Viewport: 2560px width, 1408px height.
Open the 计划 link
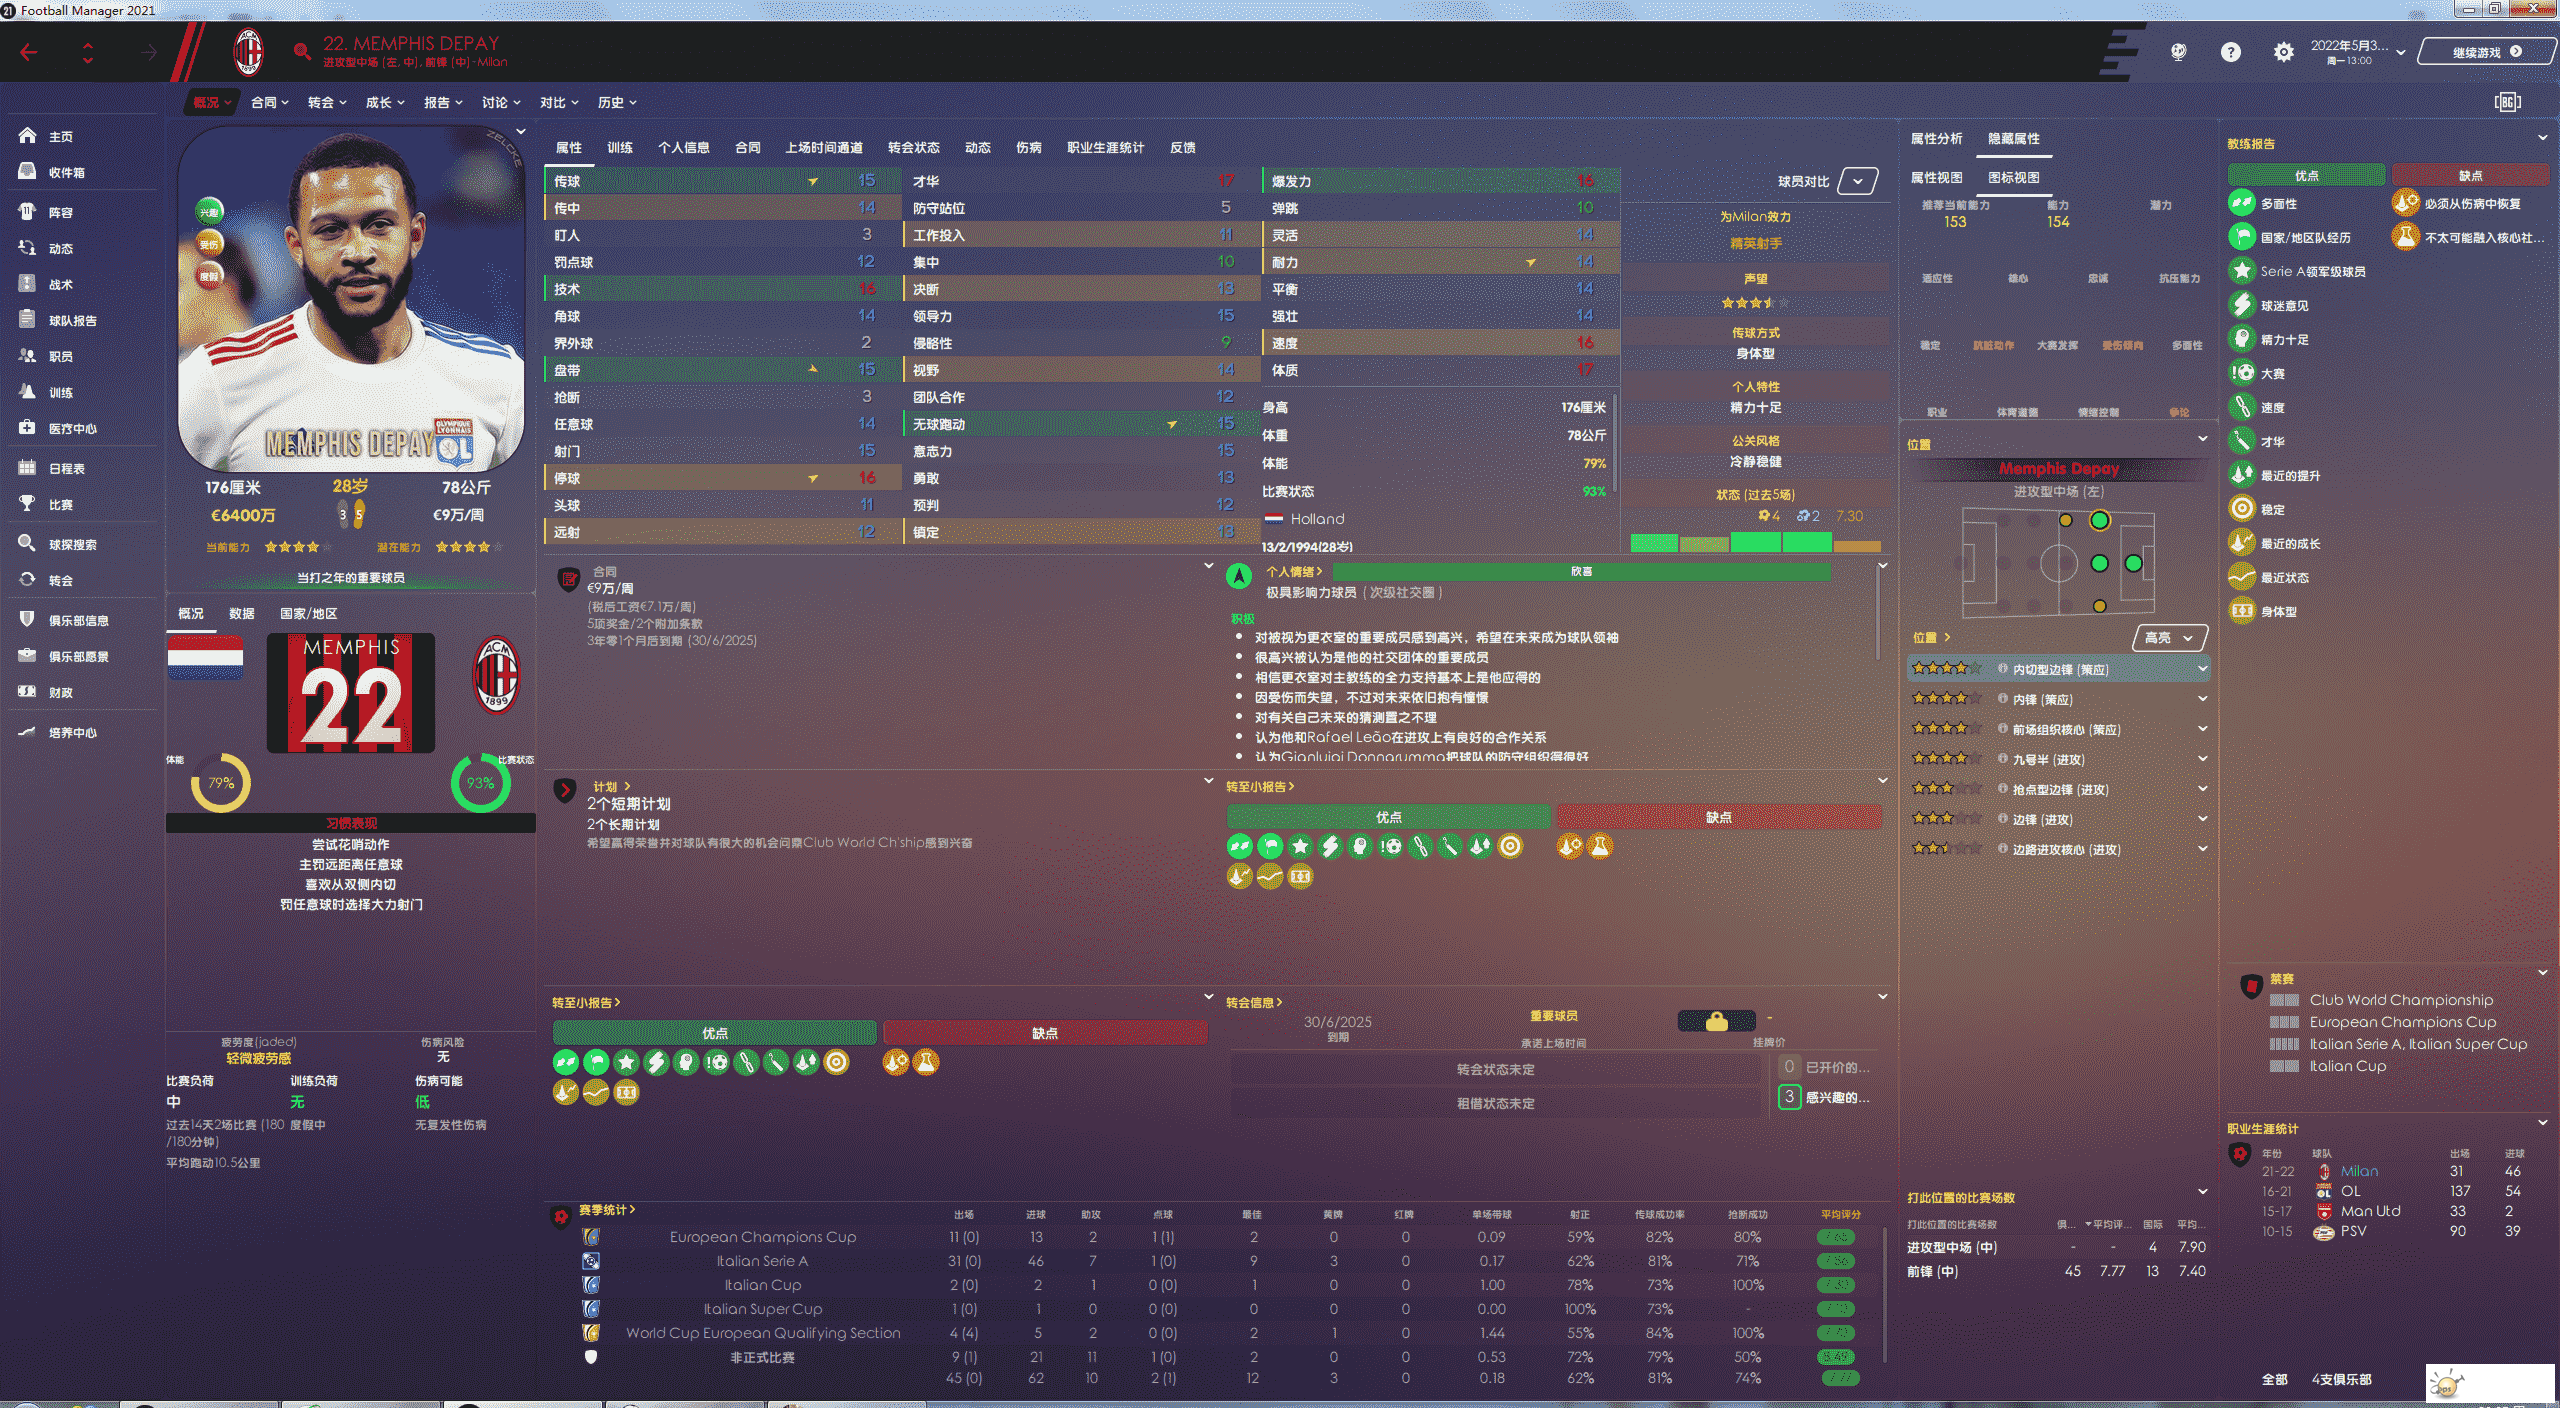point(611,786)
